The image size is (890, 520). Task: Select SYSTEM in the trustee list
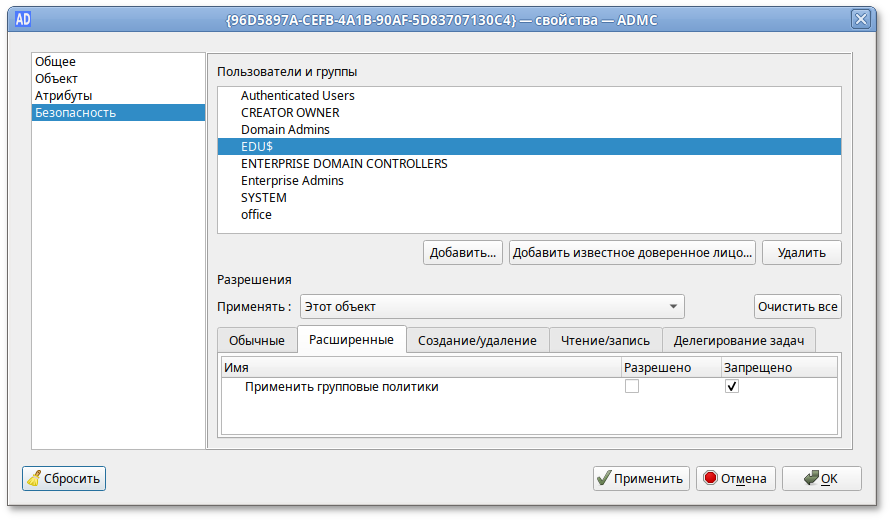pyautogui.click(x=529, y=198)
